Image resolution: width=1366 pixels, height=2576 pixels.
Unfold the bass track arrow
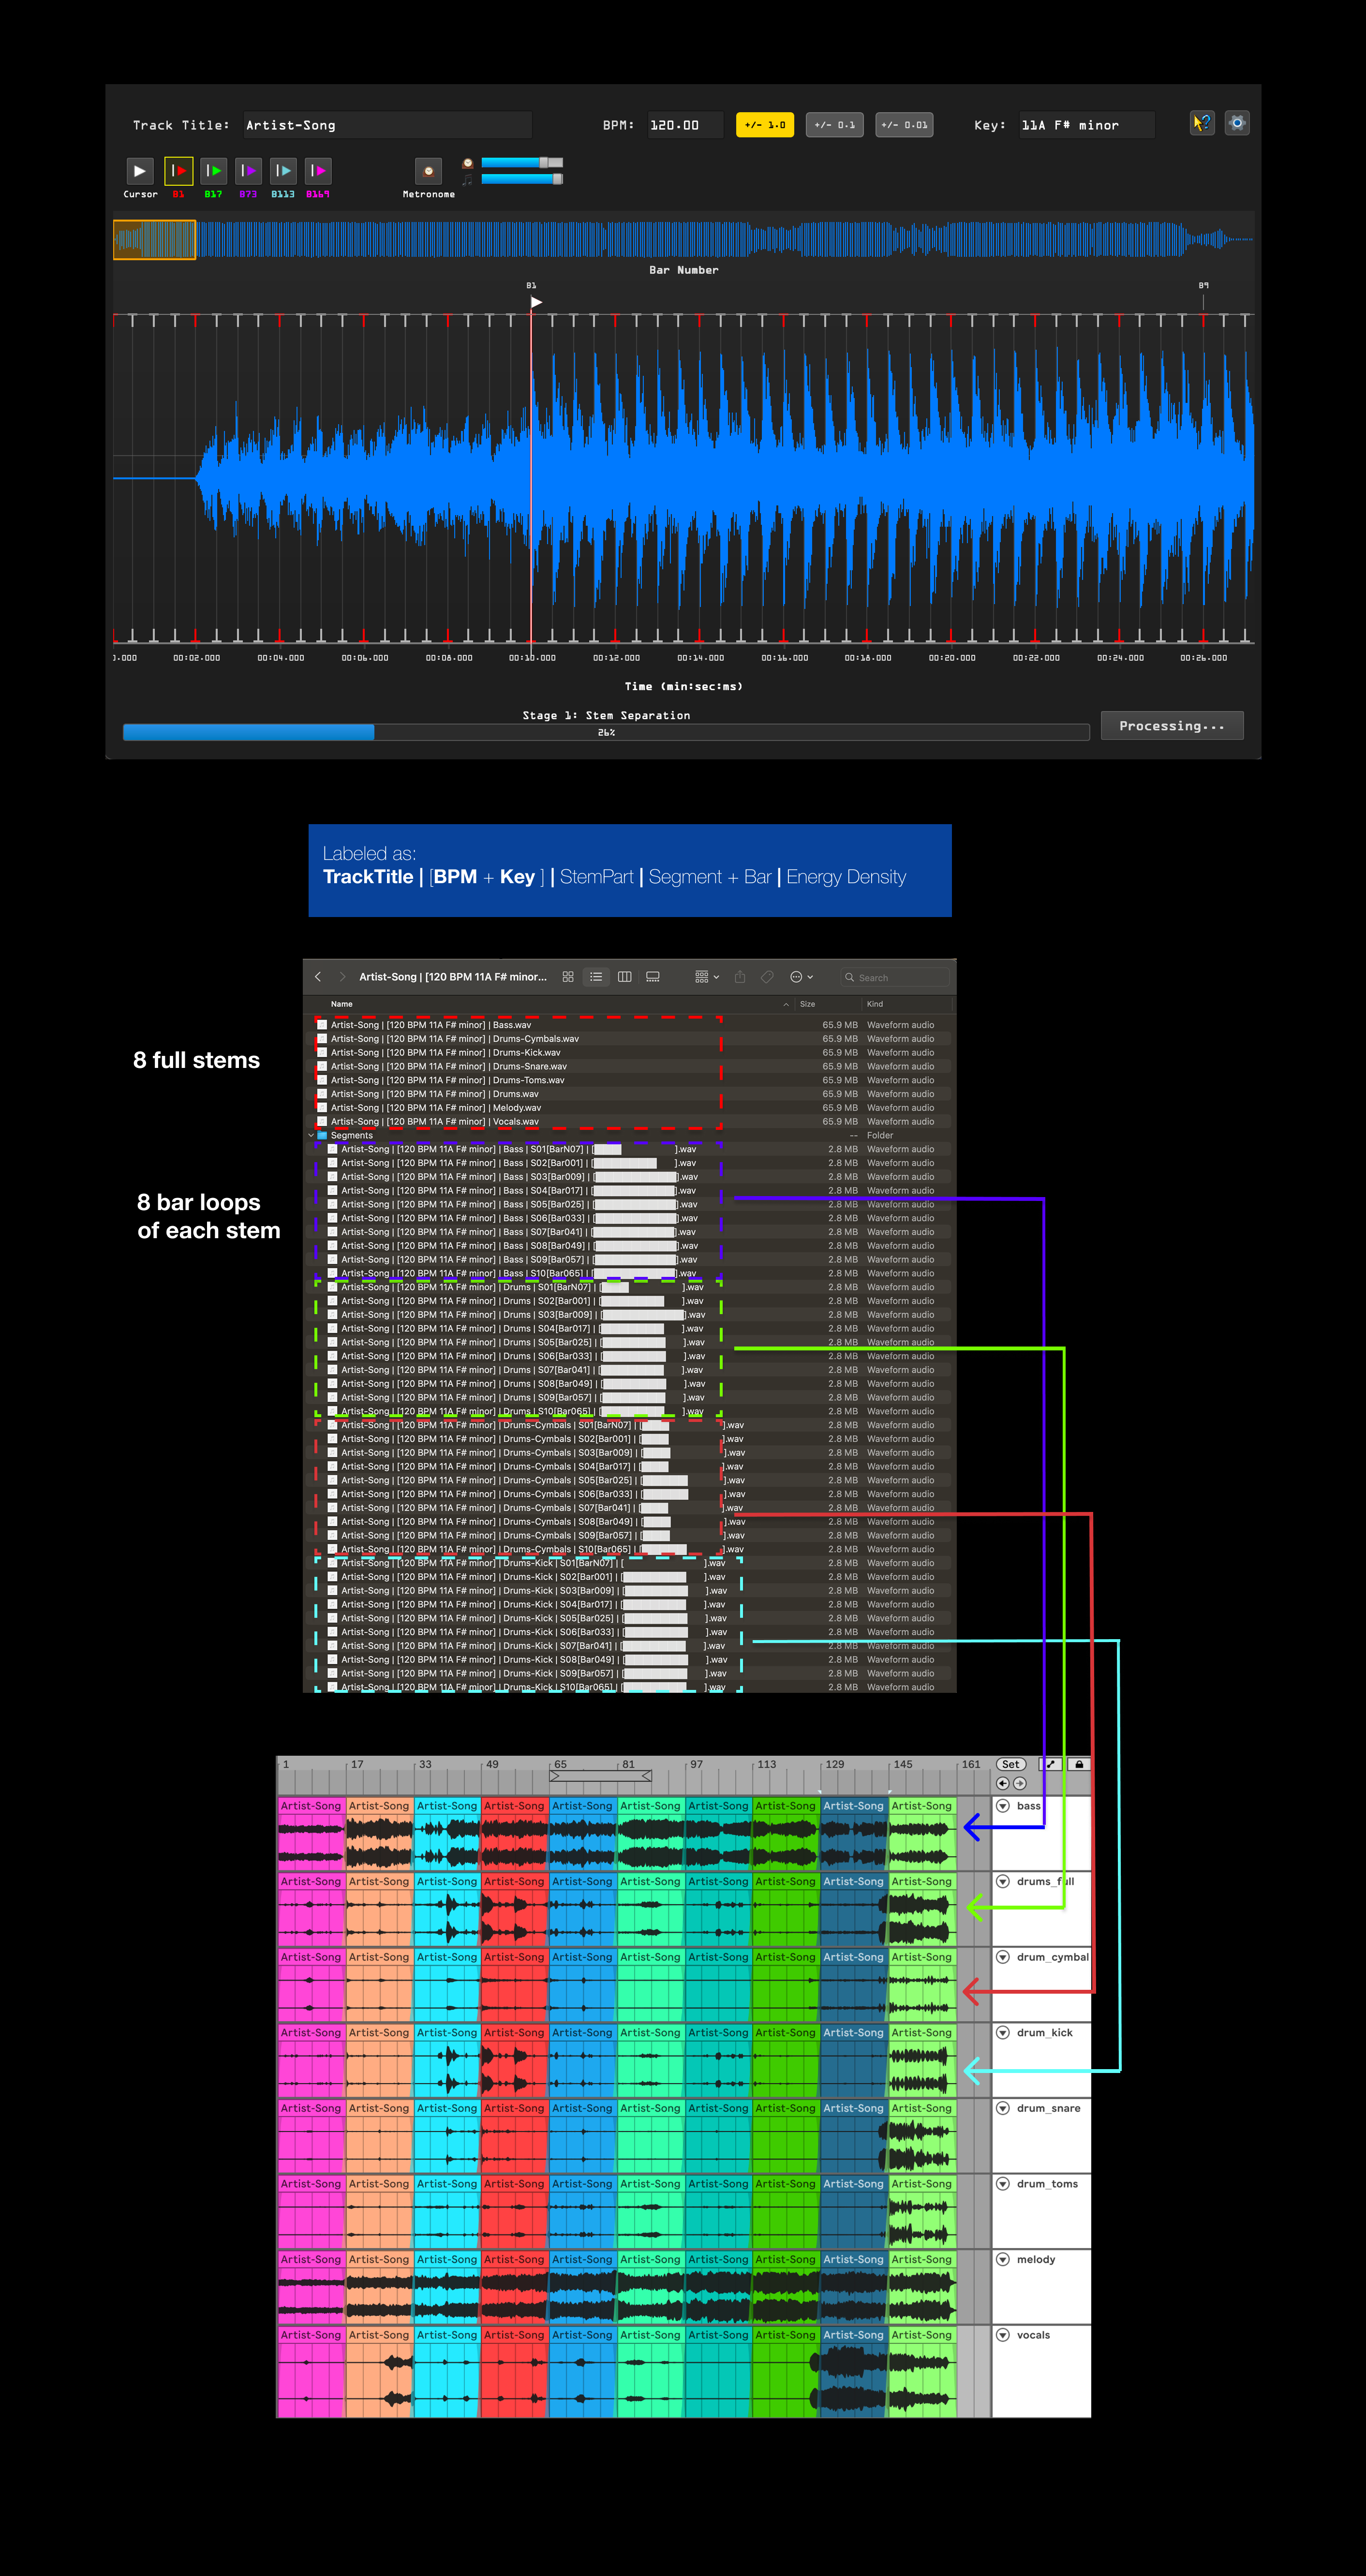[1003, 1806]
